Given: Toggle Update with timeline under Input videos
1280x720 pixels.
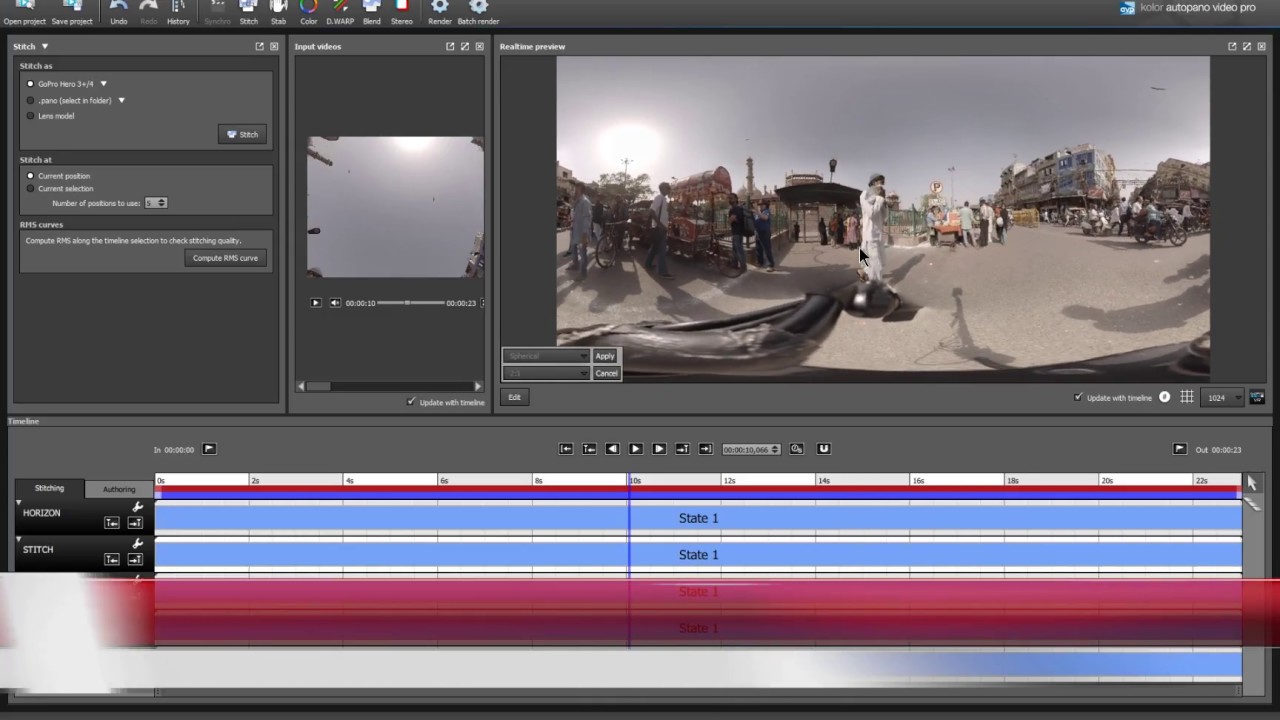Looking at the screenshot, I should 411,402.
